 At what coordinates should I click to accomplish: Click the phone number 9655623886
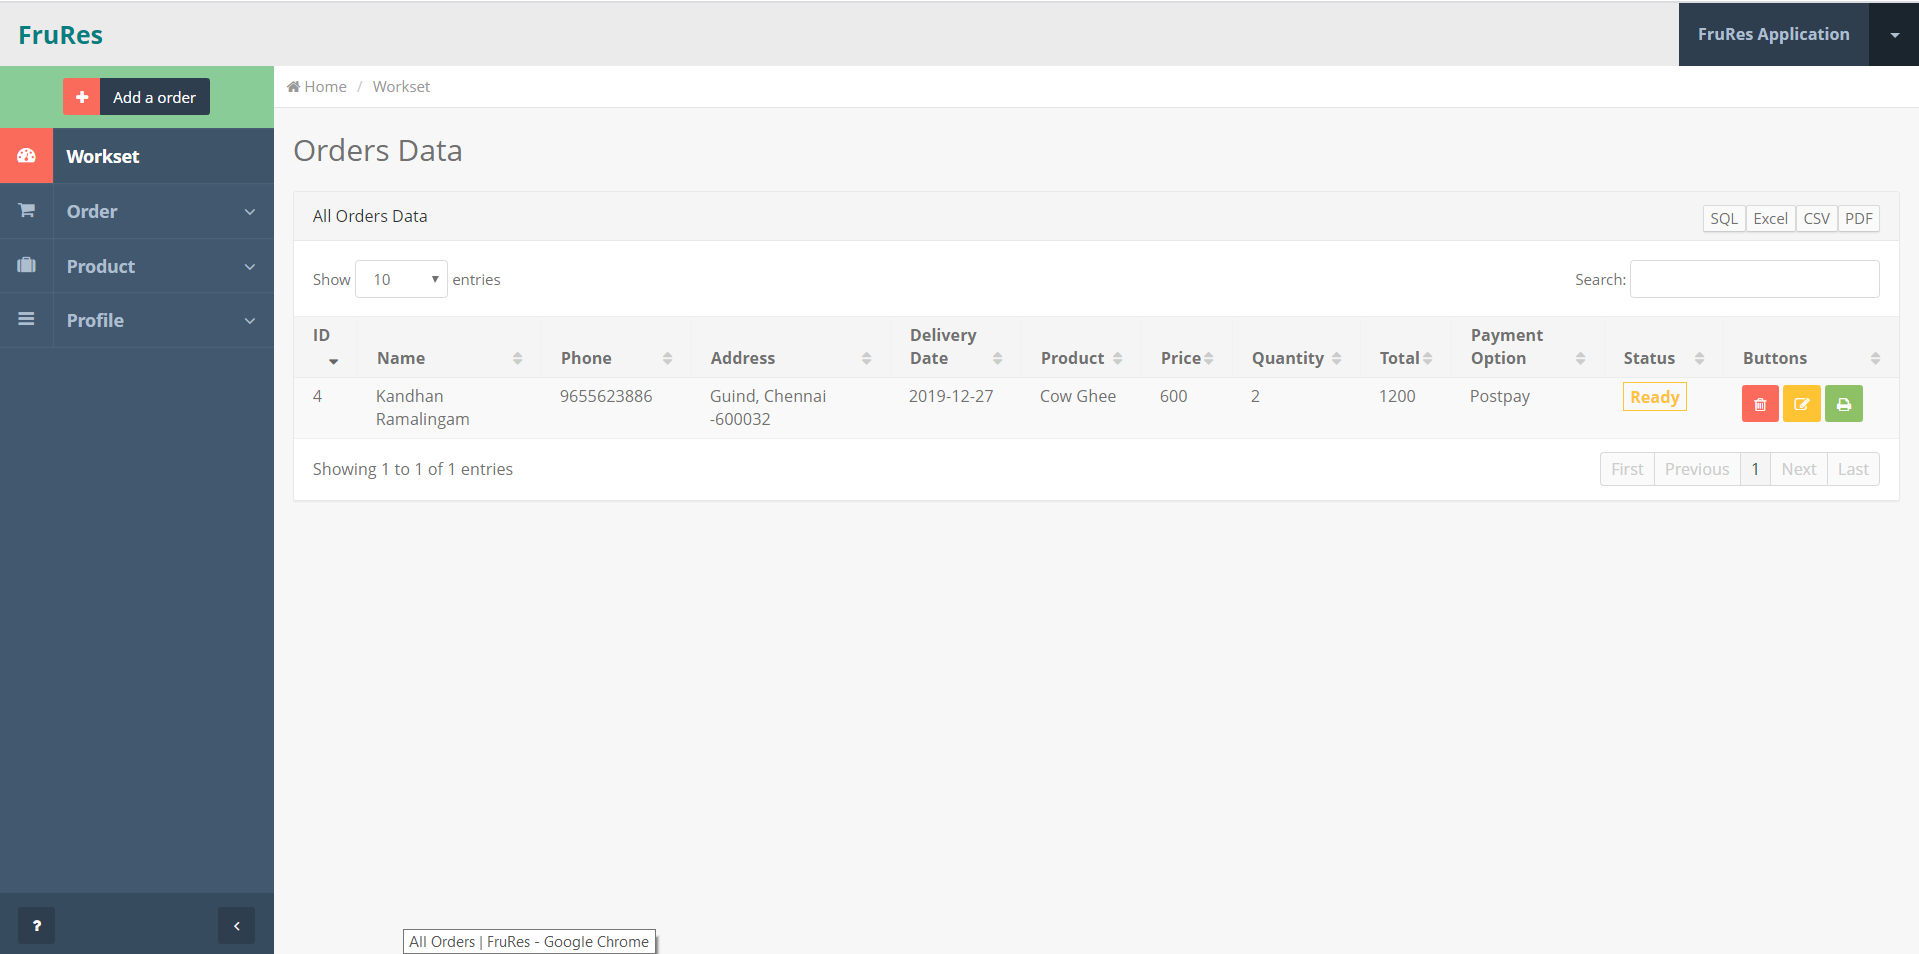(x=606, y=396)
